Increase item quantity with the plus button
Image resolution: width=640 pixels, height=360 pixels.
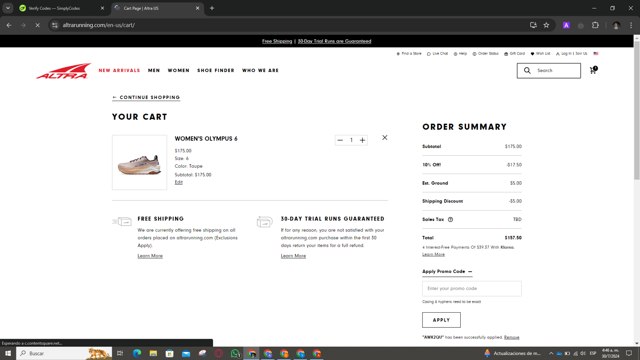[362, 140]
